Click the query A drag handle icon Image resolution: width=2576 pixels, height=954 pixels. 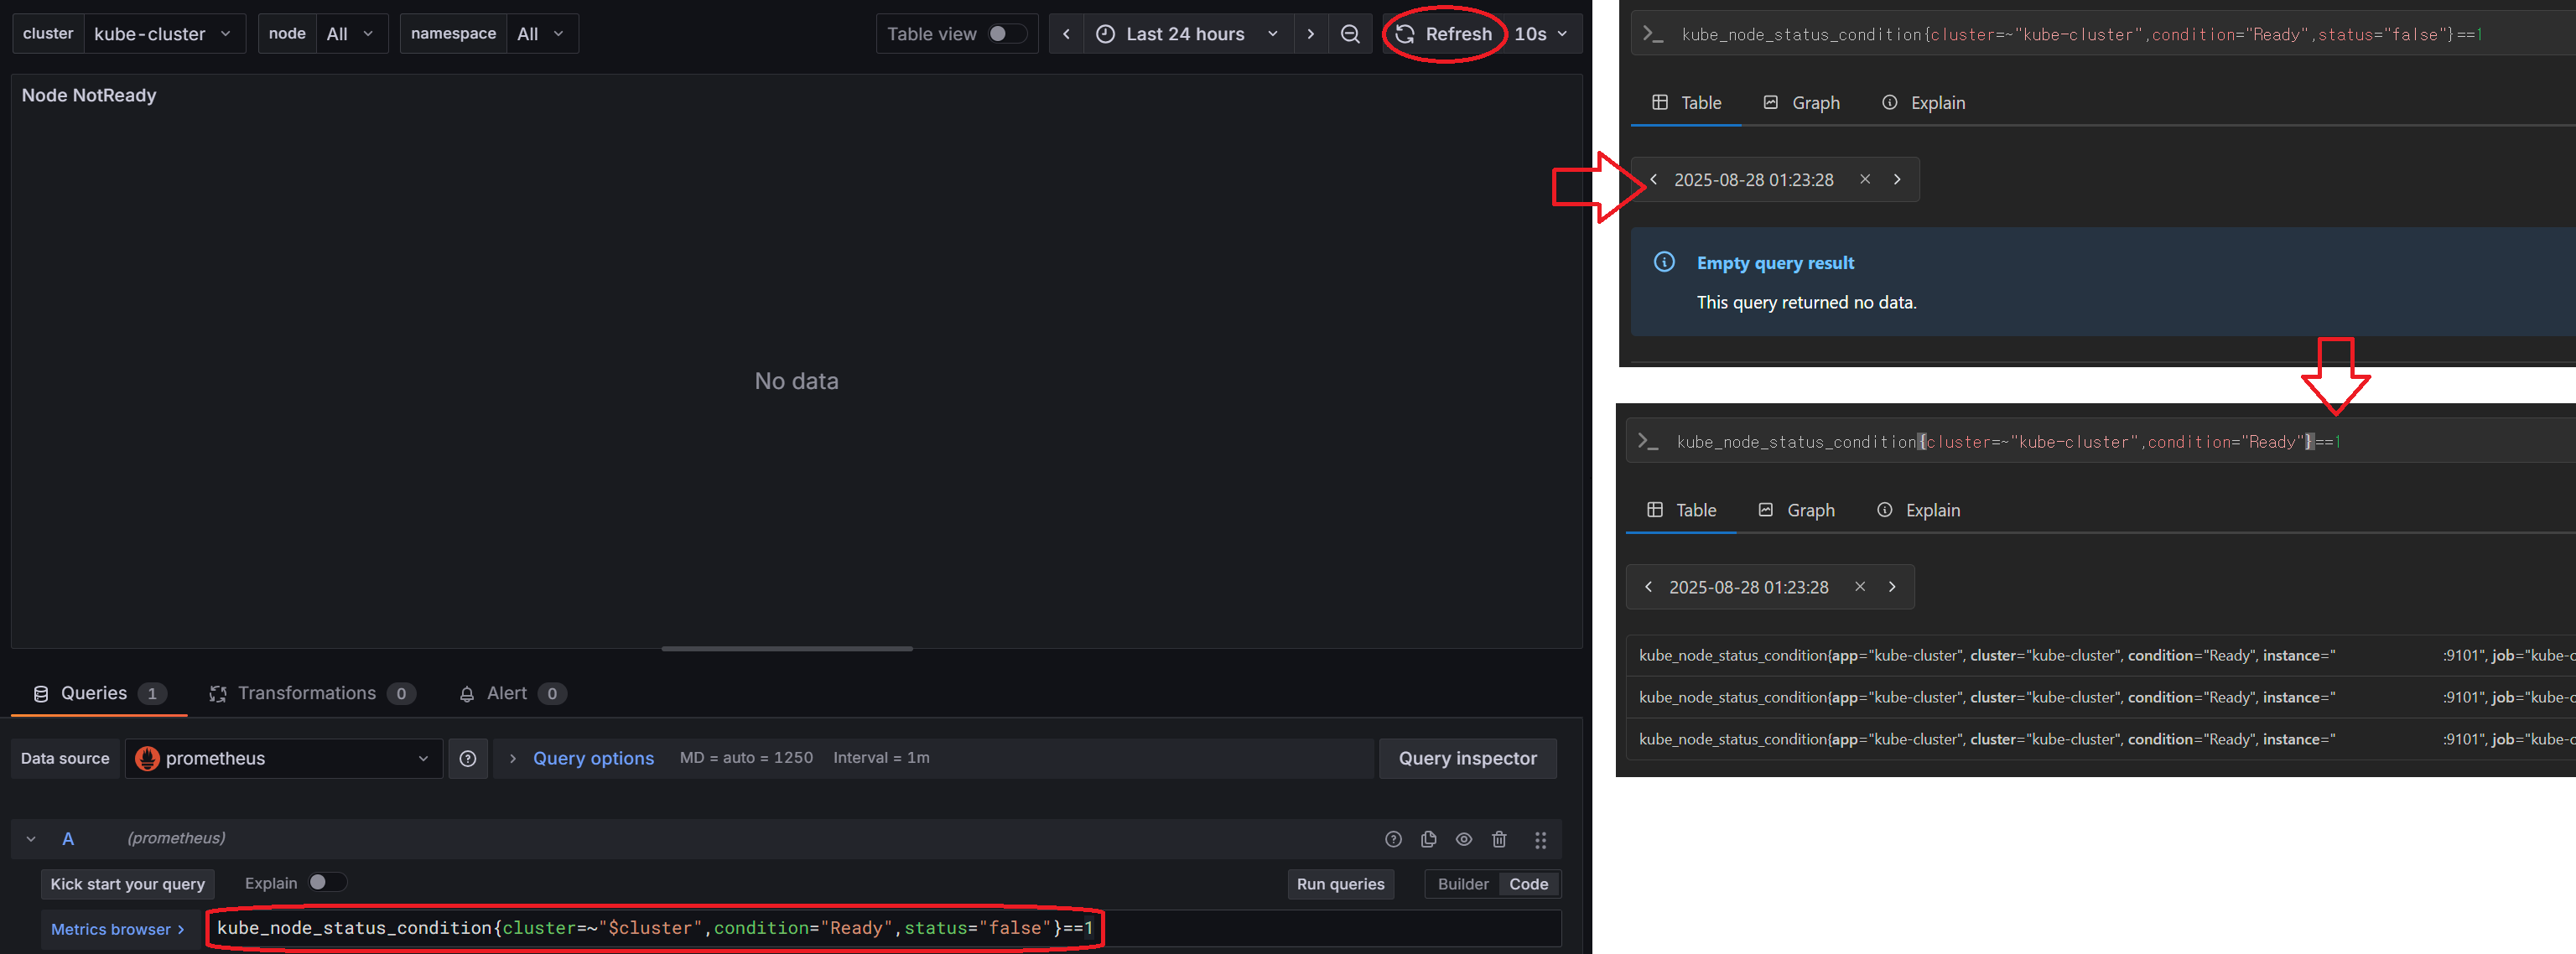point(1540,840)
